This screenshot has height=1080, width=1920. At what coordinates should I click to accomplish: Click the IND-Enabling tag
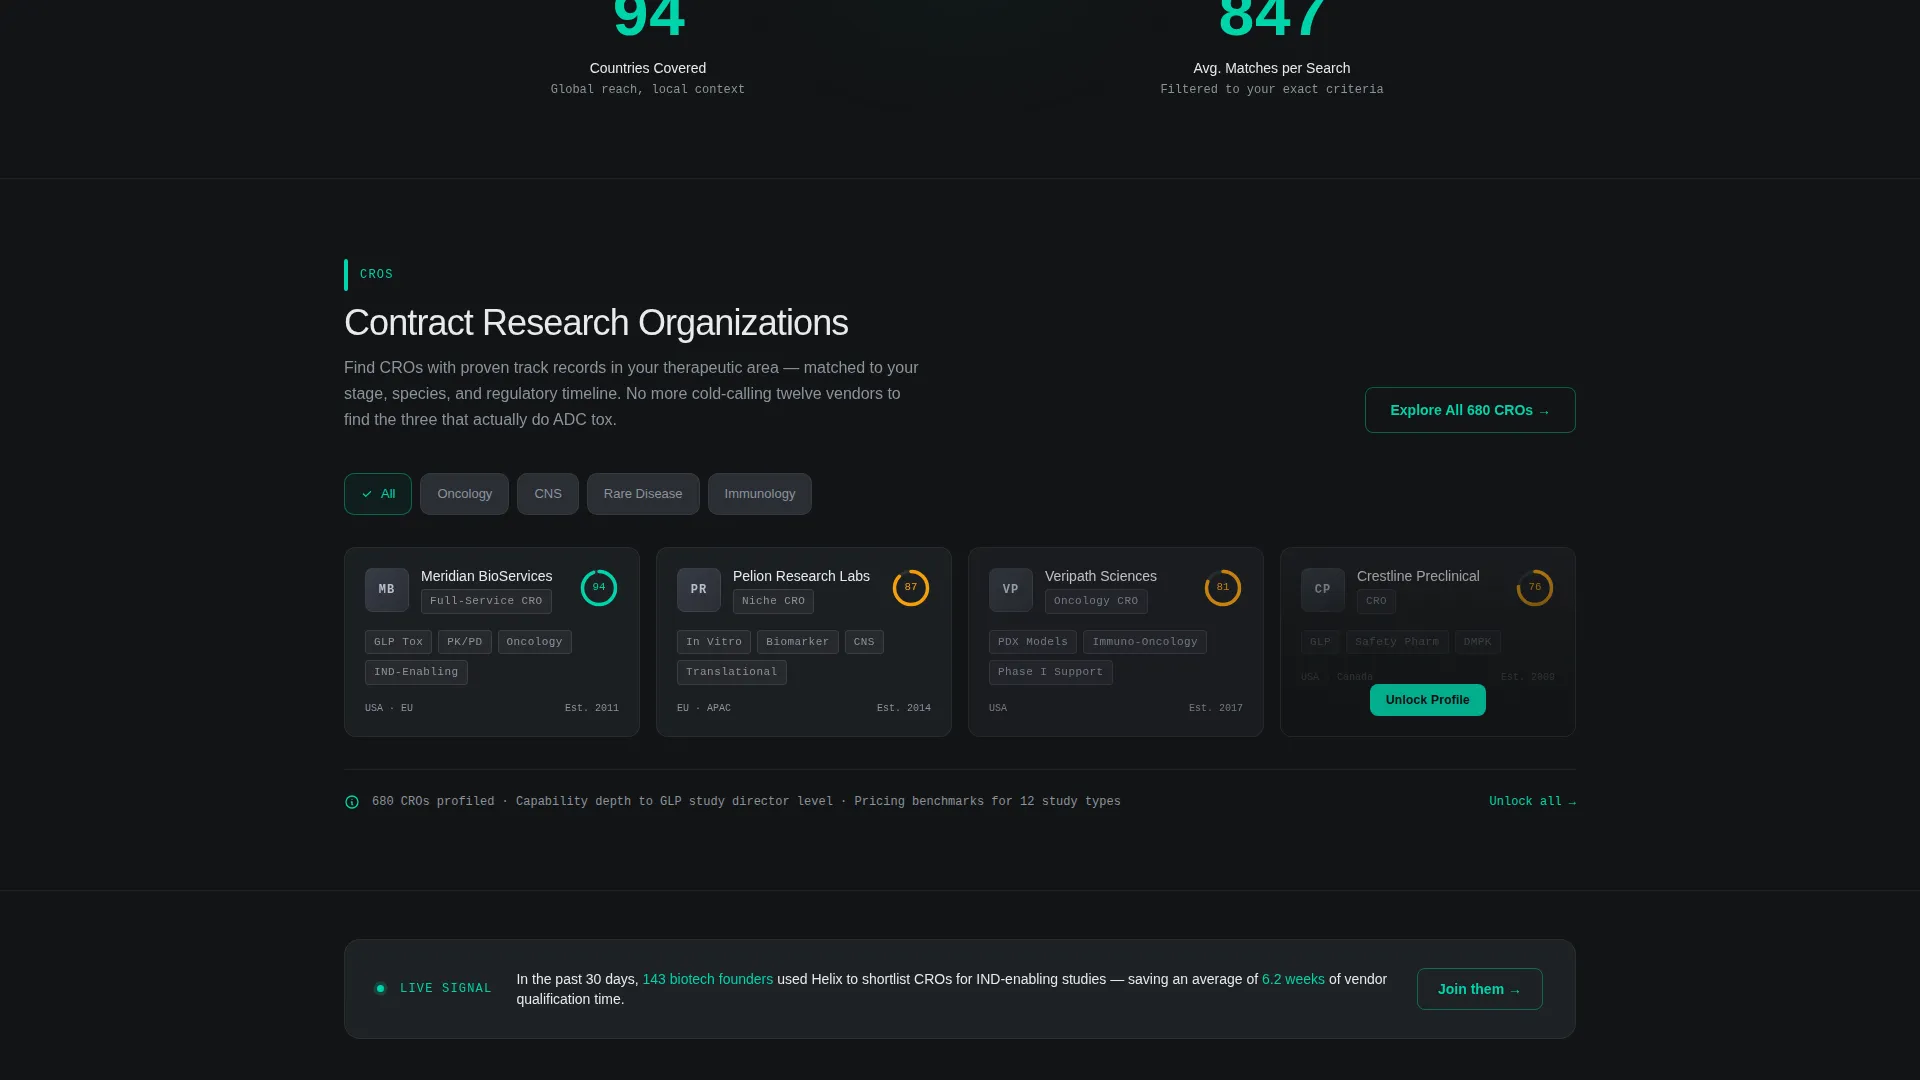(x=416, y=672)
